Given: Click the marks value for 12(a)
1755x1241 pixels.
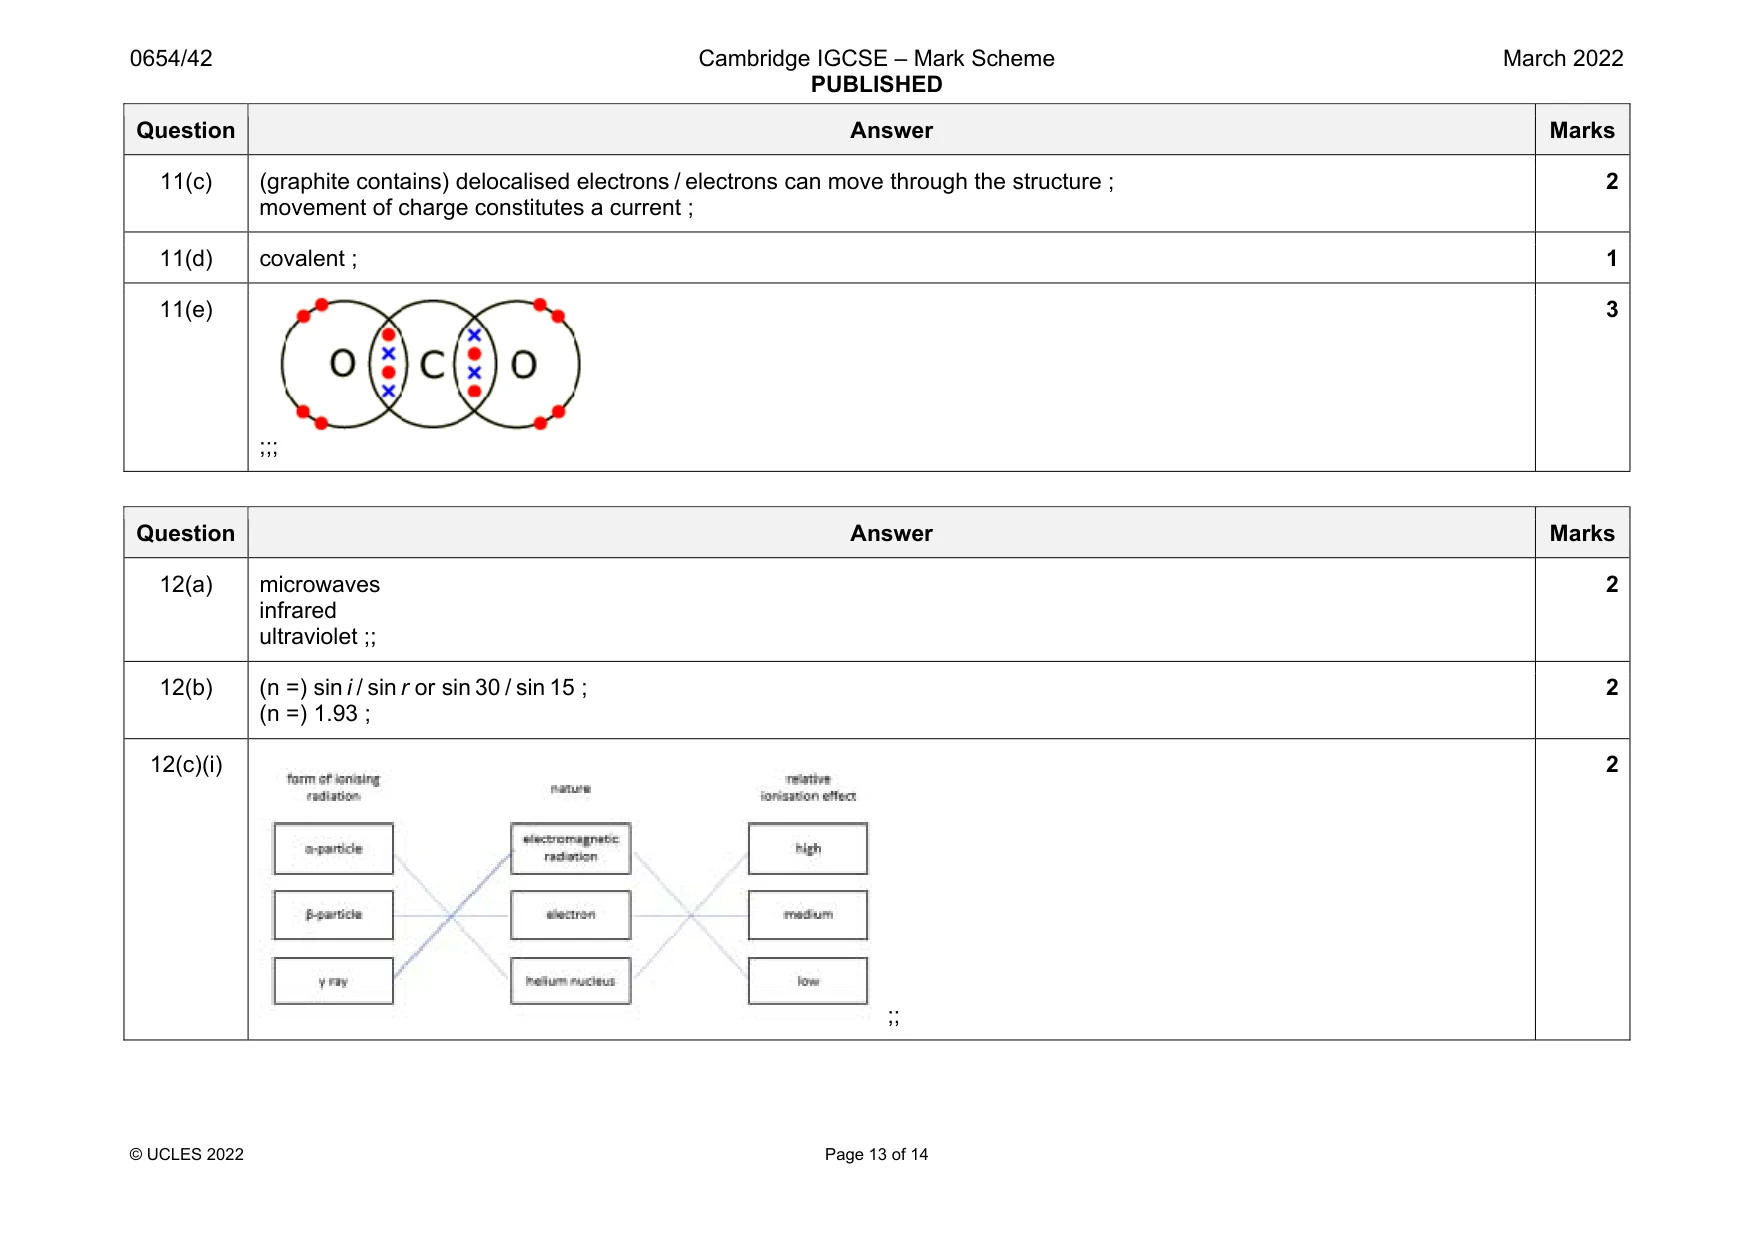Looking at the screenshot, I should [x=1612, y=584].
